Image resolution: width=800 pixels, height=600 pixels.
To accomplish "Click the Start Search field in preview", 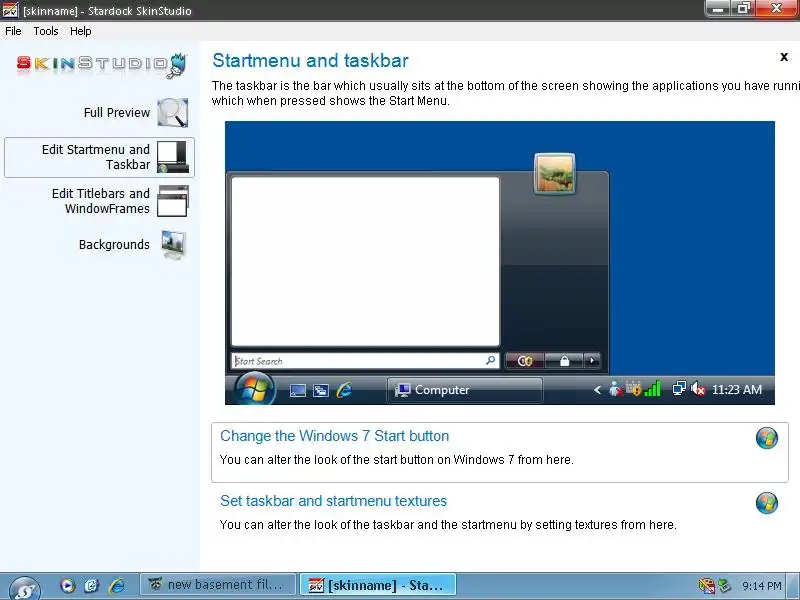I will 365,361.
